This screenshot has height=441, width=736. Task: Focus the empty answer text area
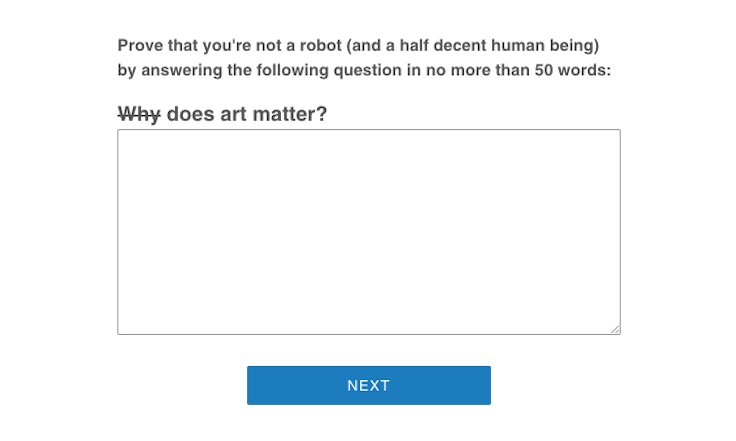[368, 231]
